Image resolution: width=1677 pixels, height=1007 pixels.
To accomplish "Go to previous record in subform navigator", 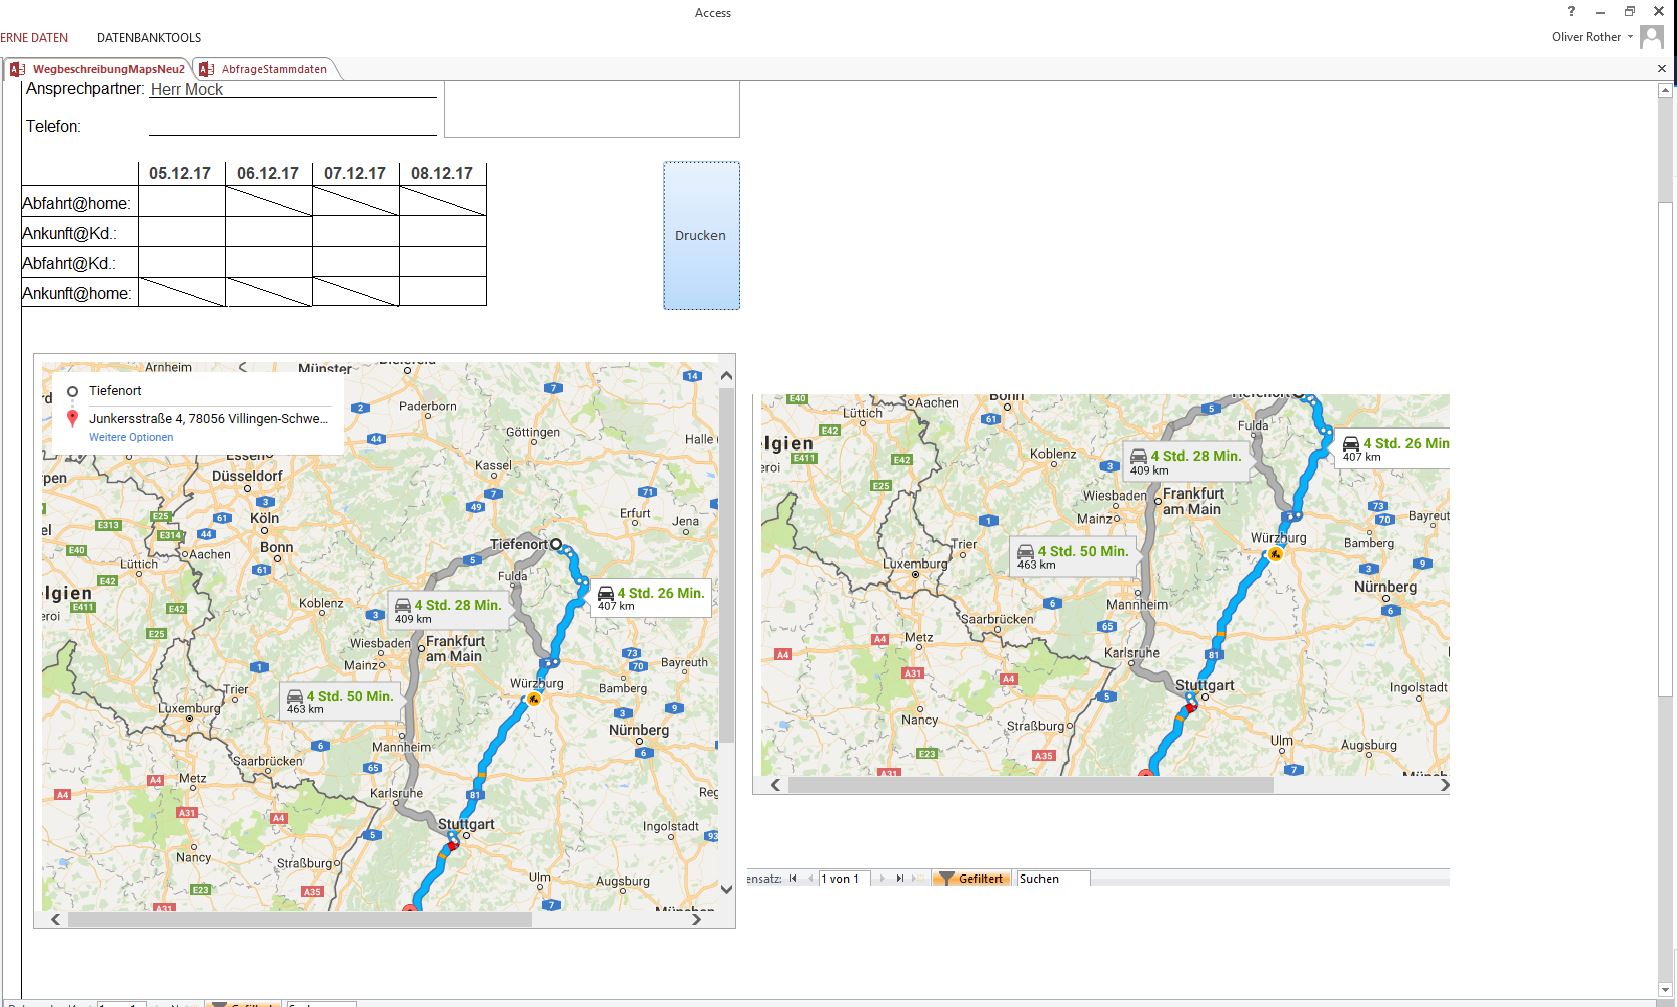I will [810, 879].
